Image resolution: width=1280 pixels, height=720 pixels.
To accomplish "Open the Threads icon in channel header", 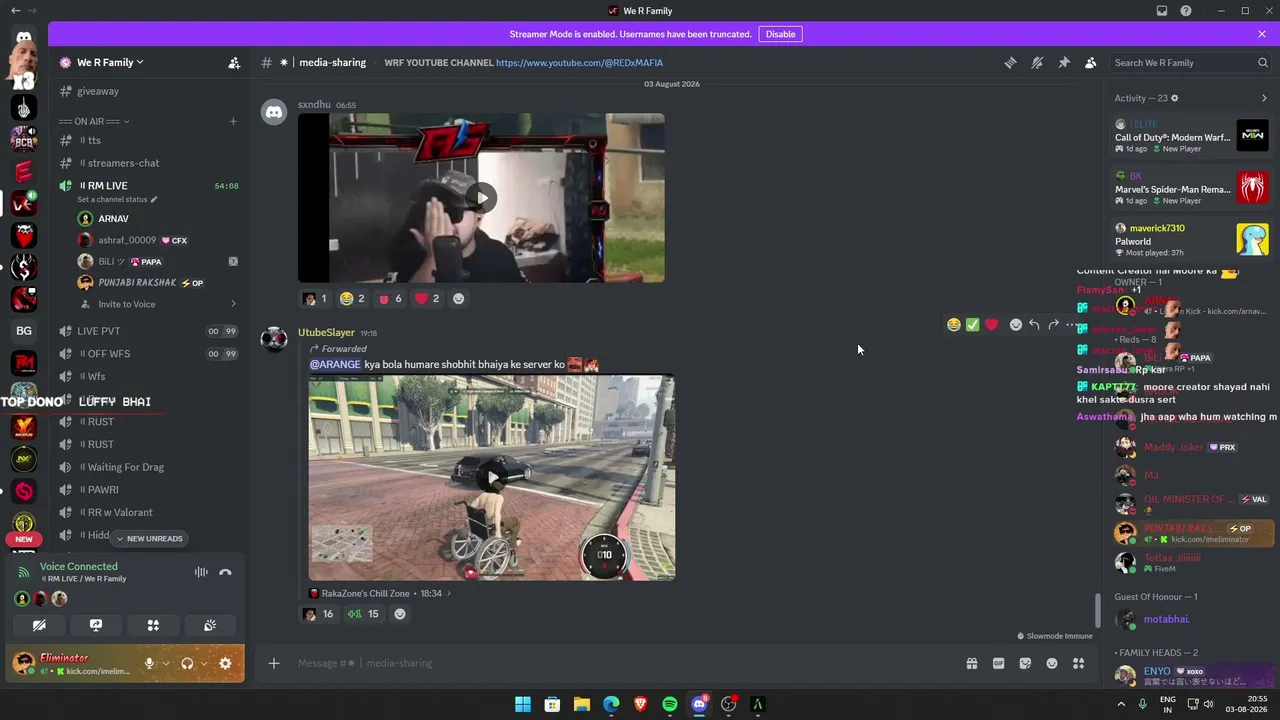I will point(1010,62).
